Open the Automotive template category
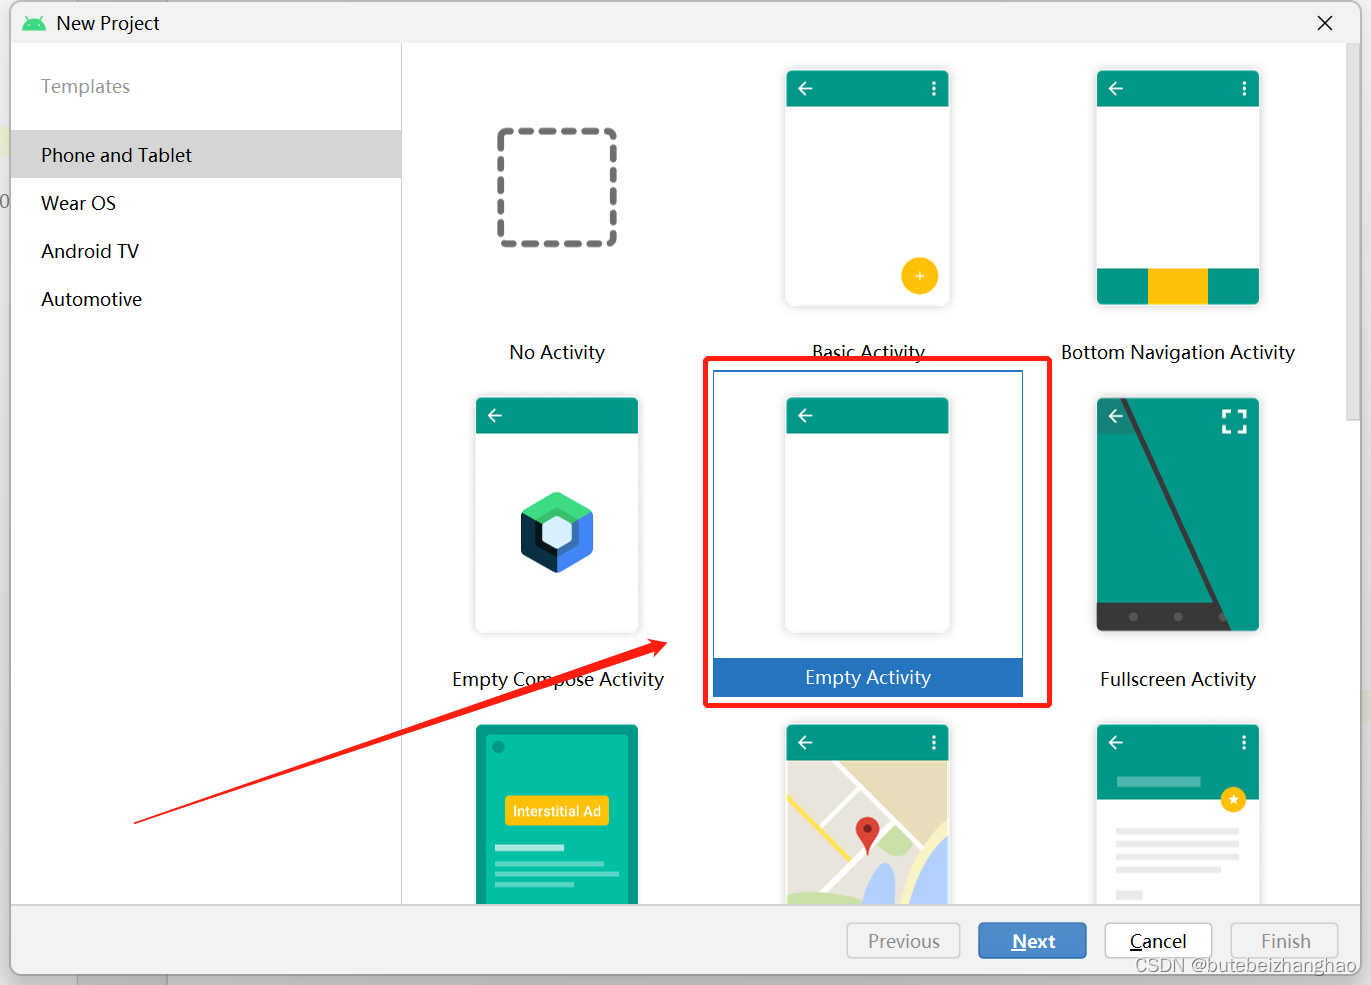Viewport: 1371px width, 985px height. coord(206,299)
